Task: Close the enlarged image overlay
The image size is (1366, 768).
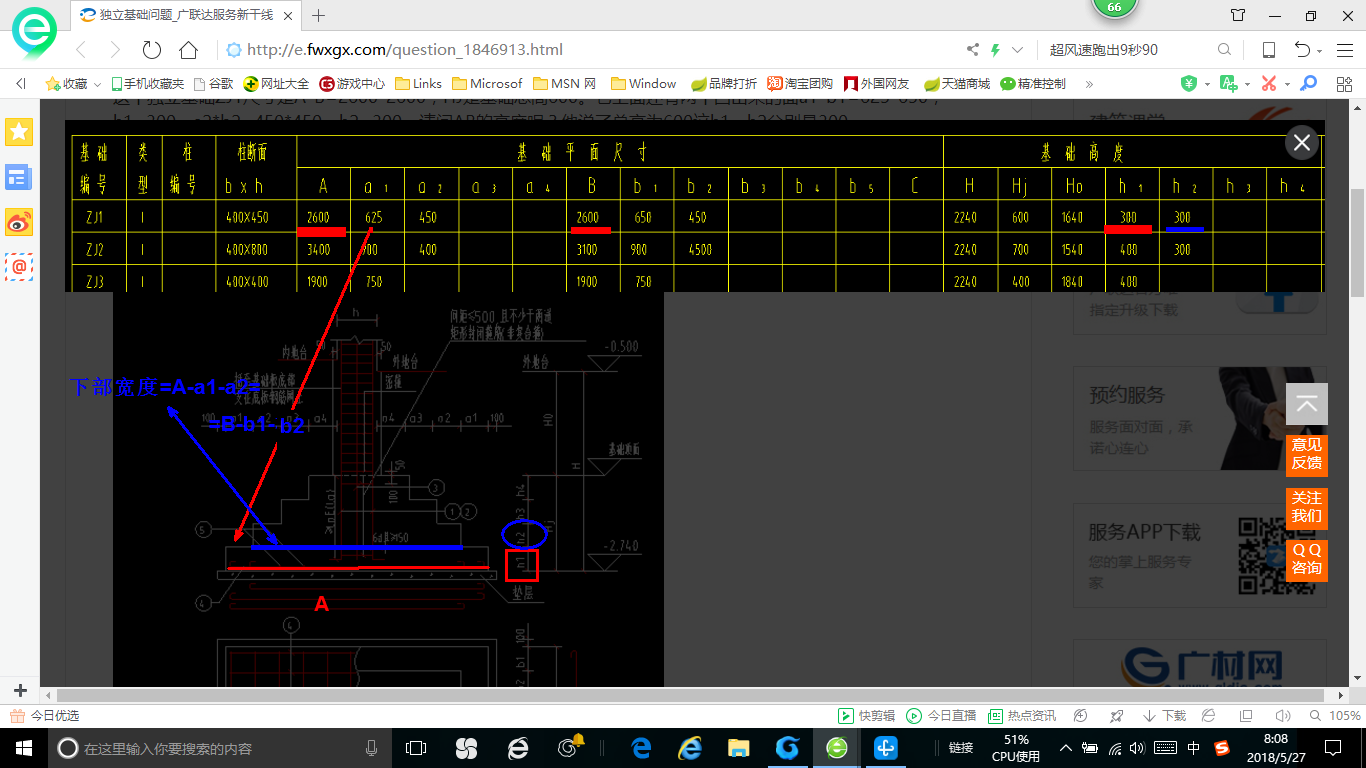Action: tap(1301, 143)
